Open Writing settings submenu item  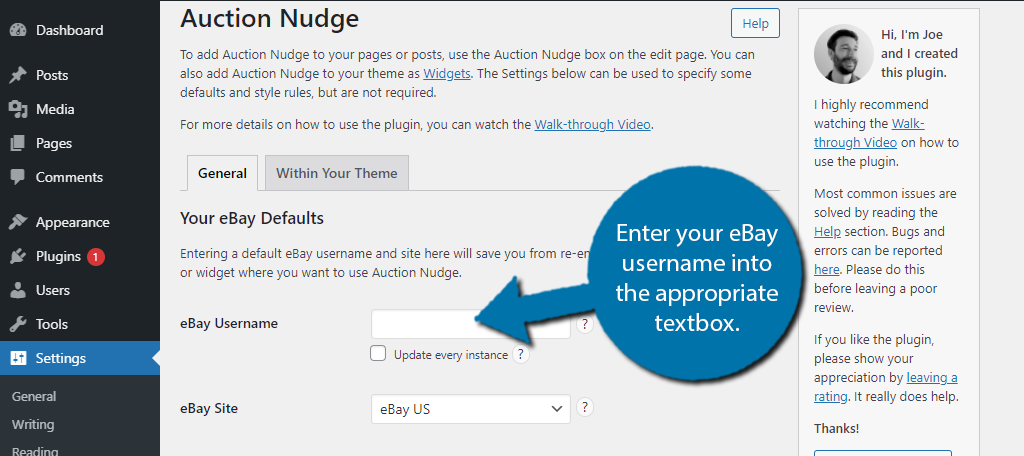[x=33, y=425]
